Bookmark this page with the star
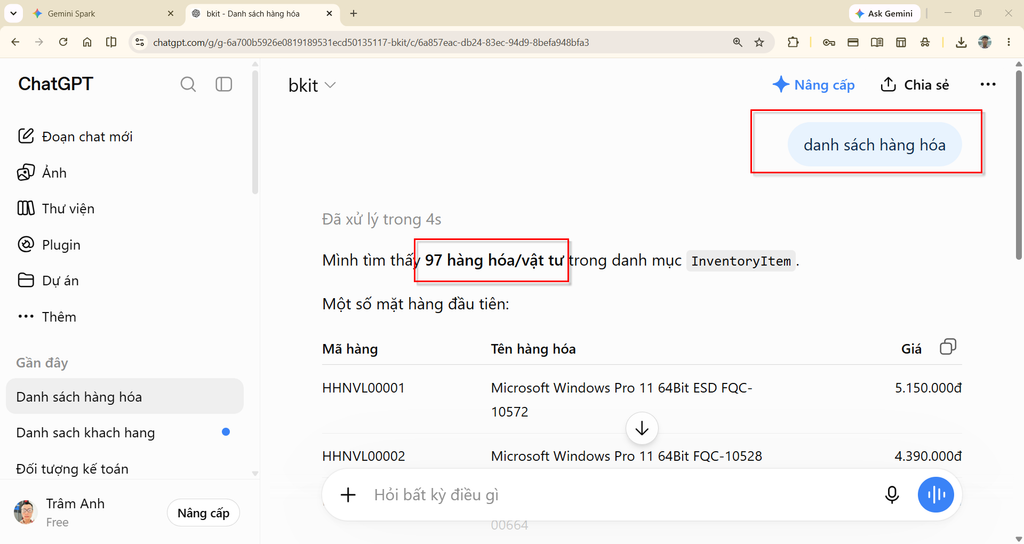 pos(759,42)
